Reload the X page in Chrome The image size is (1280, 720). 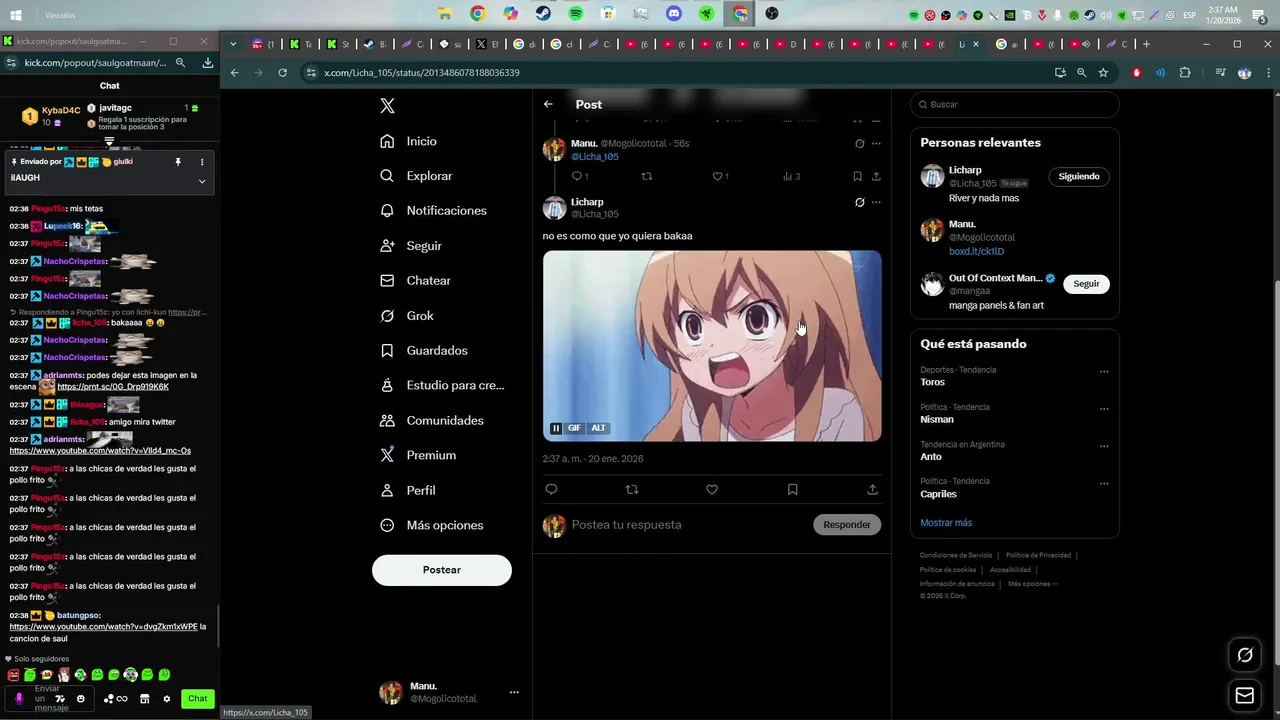tap(283, 73)
